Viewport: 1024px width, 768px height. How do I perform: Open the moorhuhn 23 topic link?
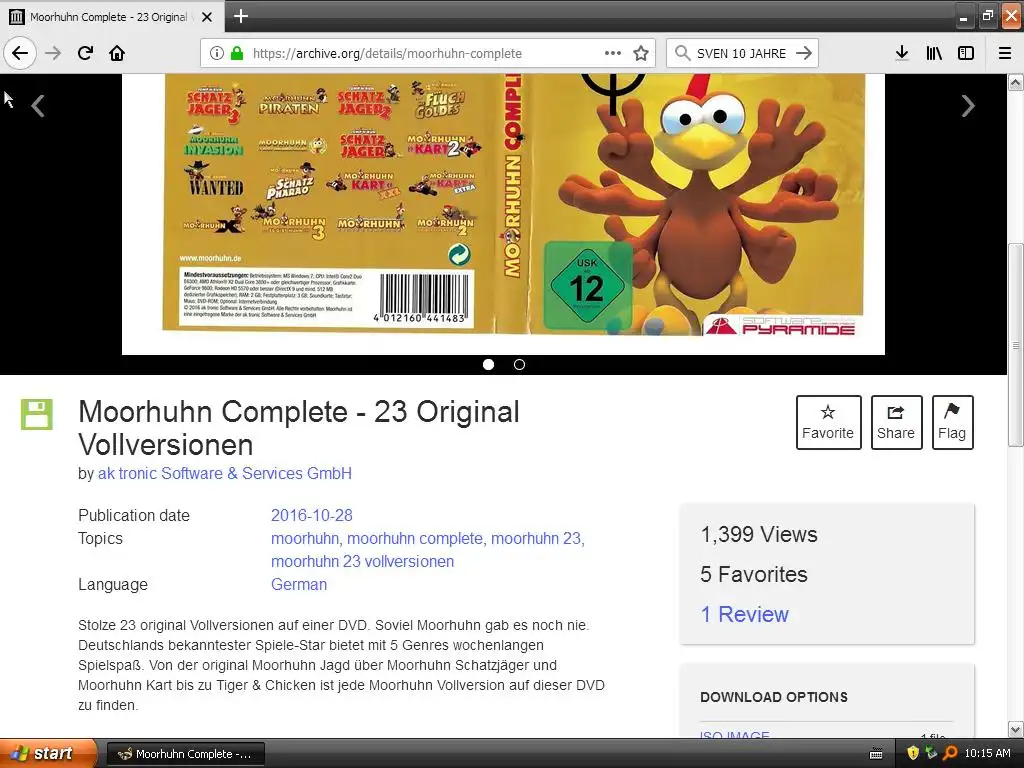click(x=536, y=539)
